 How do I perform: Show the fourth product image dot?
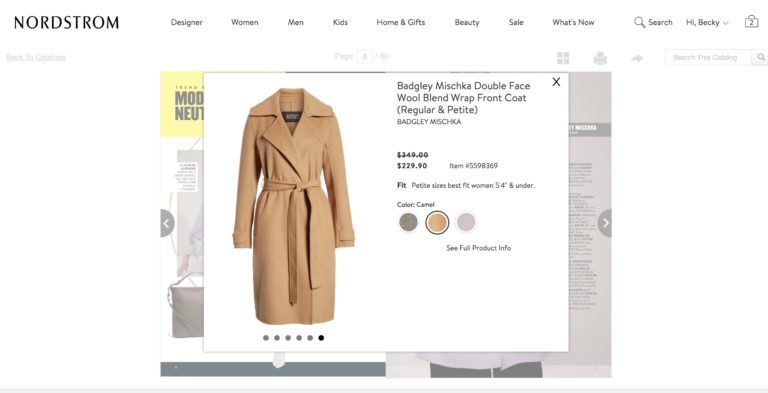pos(299,338)
